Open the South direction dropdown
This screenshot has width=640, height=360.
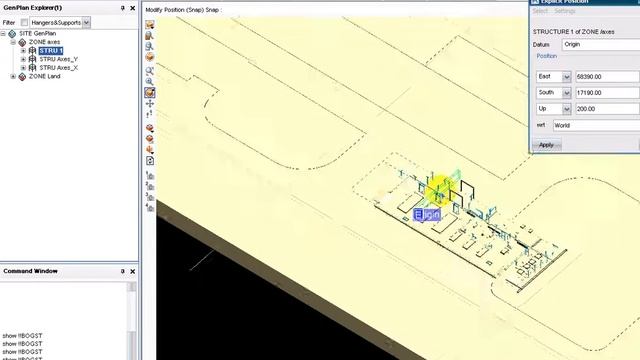pyautogui.click(x=566, y=93)
